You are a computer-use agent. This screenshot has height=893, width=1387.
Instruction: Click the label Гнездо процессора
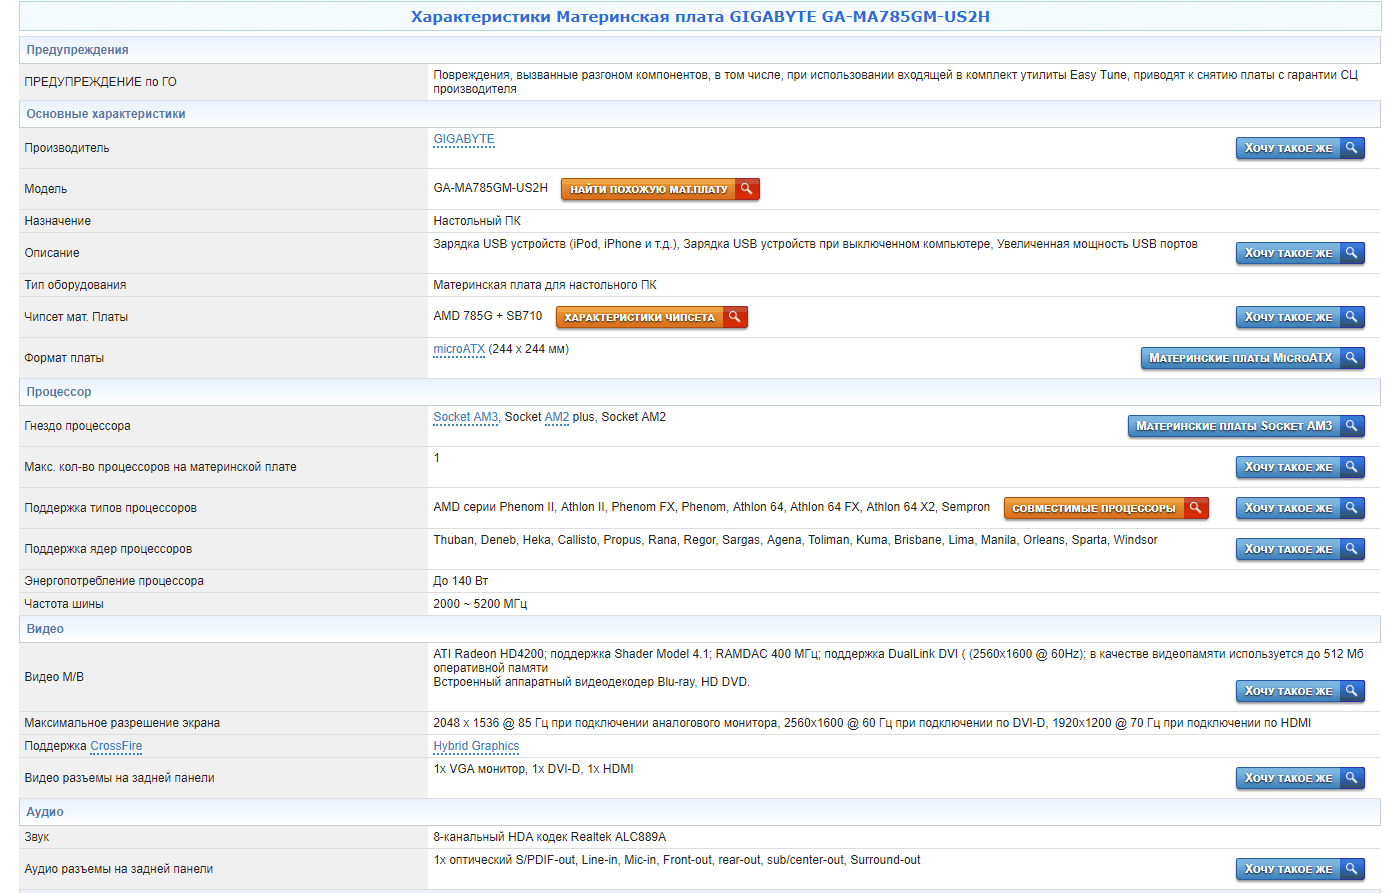coord(77,426)
